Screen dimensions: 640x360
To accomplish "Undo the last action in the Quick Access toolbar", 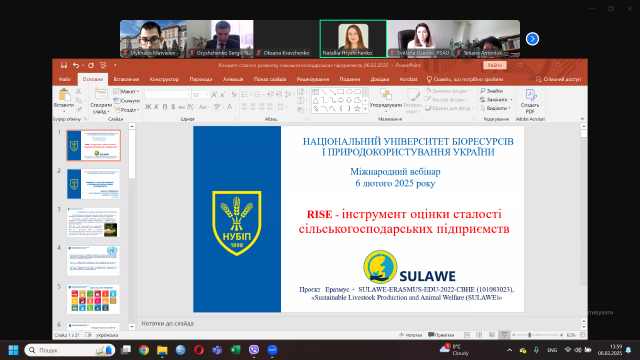I will point(76,65).
